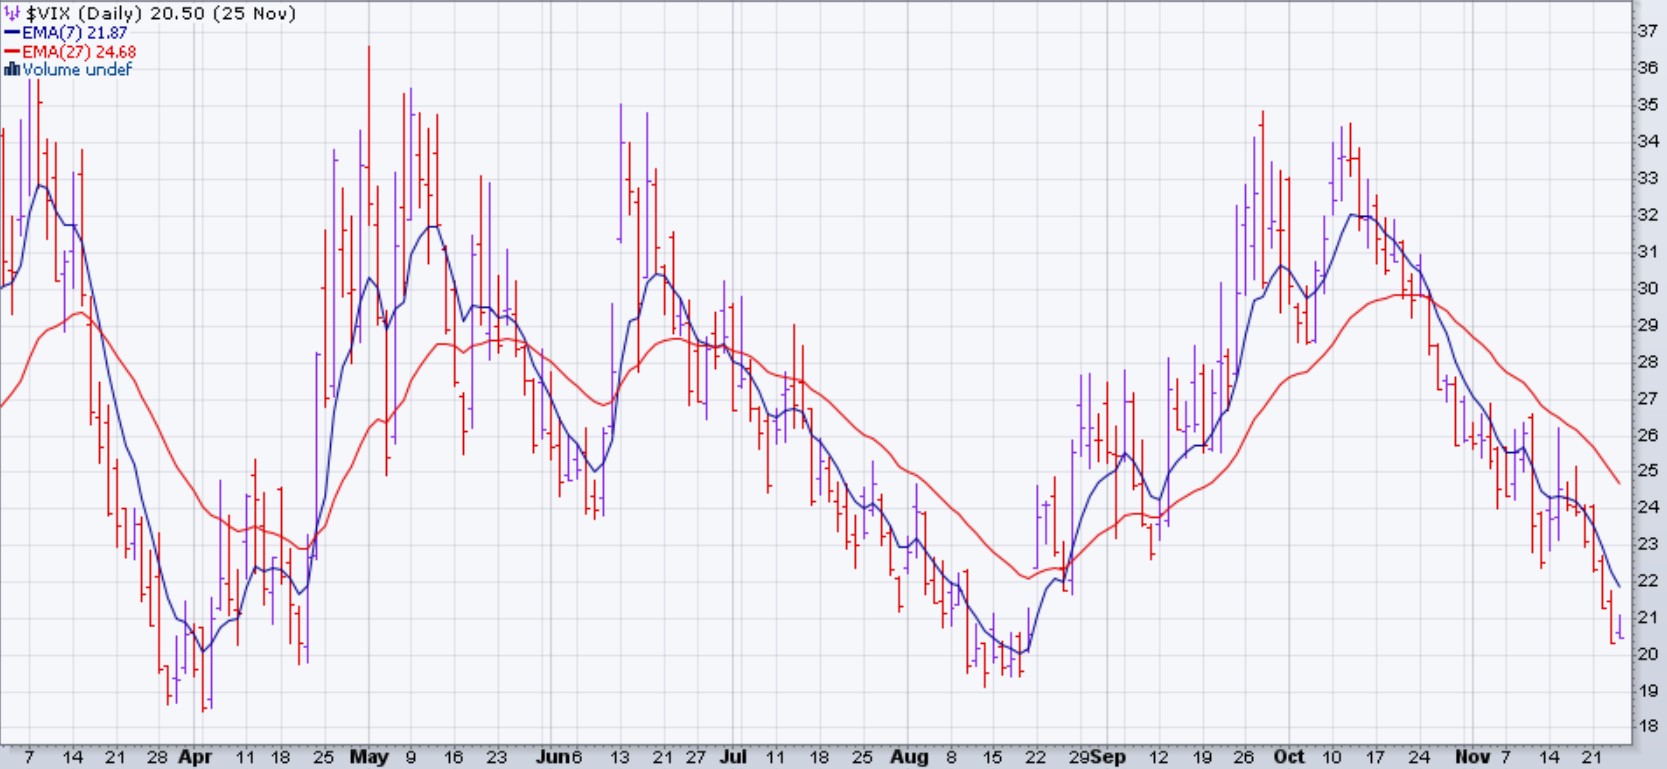
Task: Click the Volume bars icon in legend
Action: click(12, 69)
